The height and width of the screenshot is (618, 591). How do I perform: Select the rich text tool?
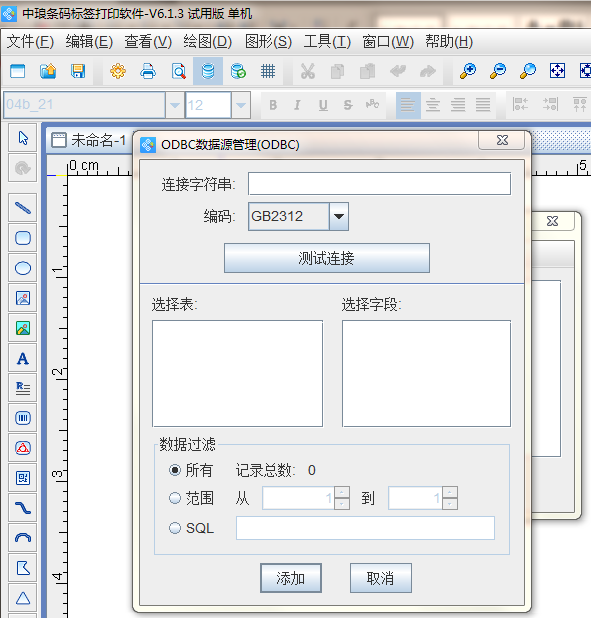(23, 388)
